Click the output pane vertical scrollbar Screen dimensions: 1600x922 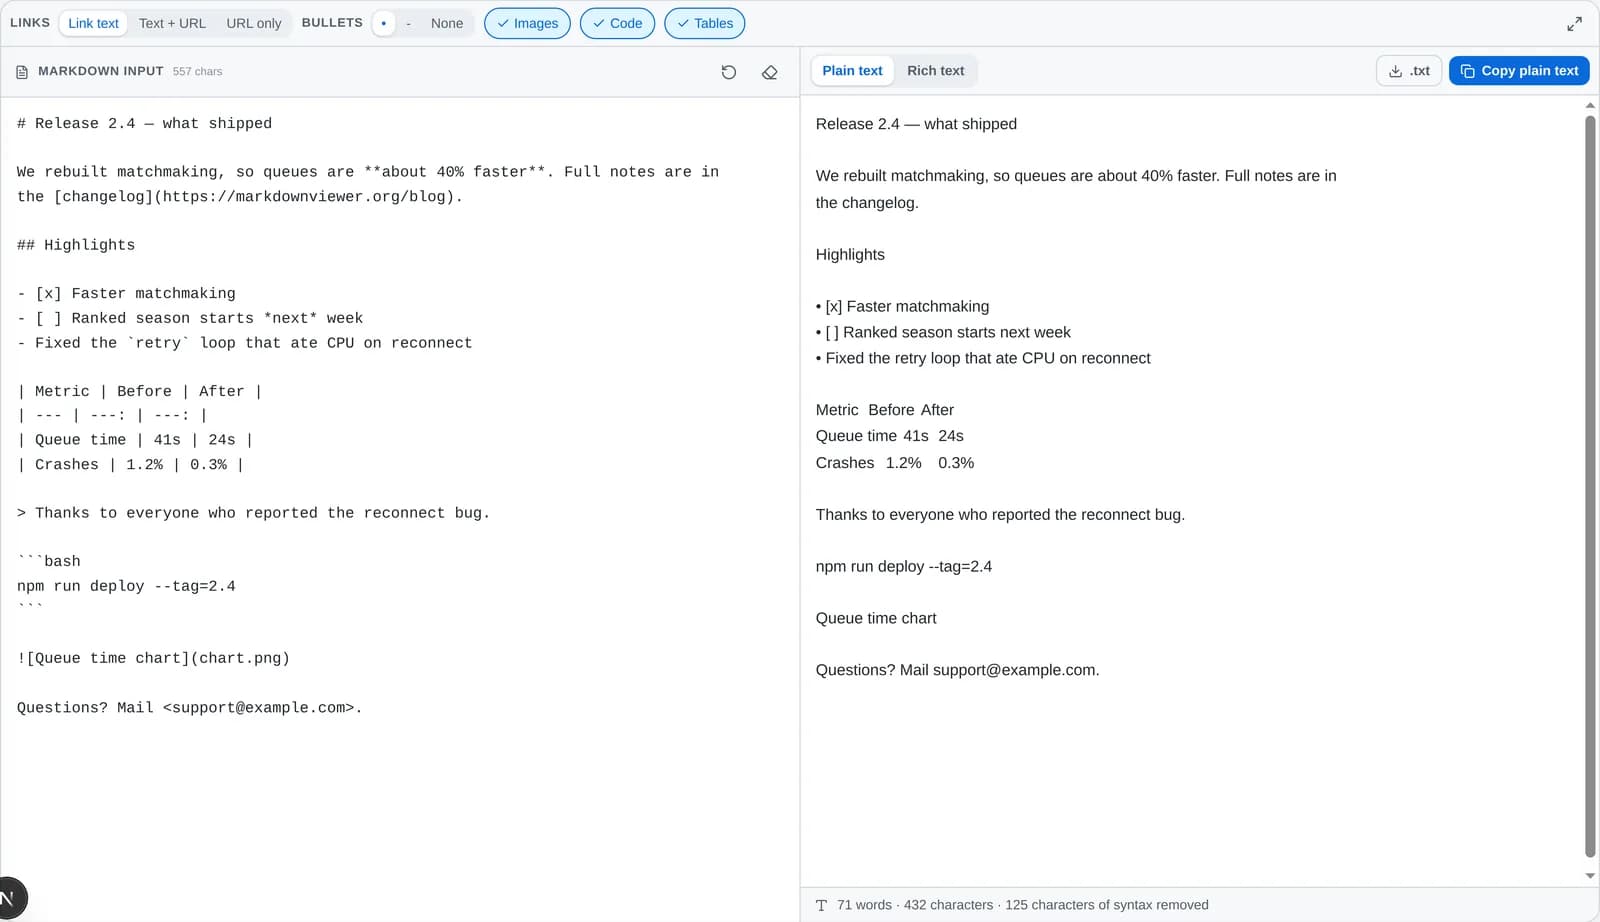(1590, 486)
